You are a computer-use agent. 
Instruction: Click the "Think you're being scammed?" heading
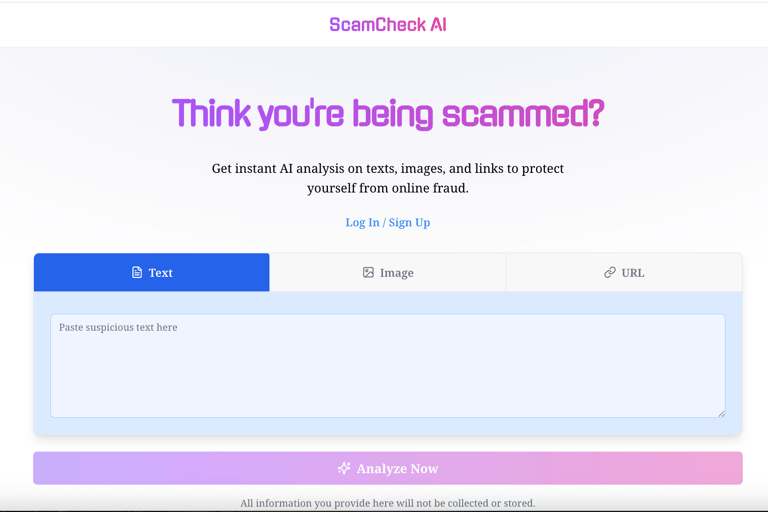click(x=388, y=114)
